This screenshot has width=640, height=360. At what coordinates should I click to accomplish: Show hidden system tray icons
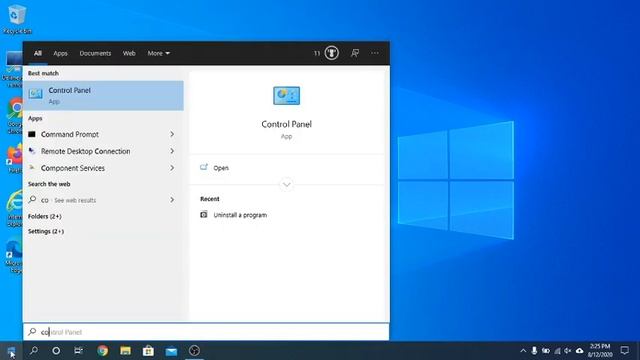point(523,351)
